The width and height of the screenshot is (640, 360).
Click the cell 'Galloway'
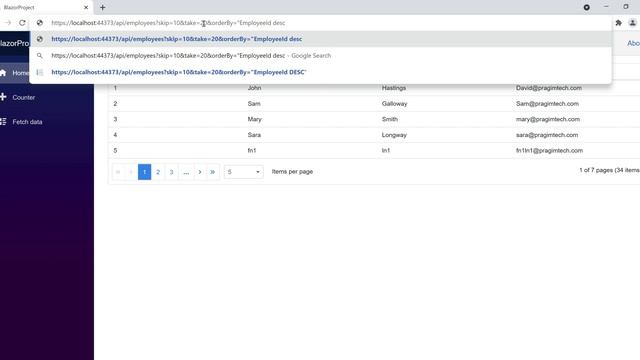394,104
